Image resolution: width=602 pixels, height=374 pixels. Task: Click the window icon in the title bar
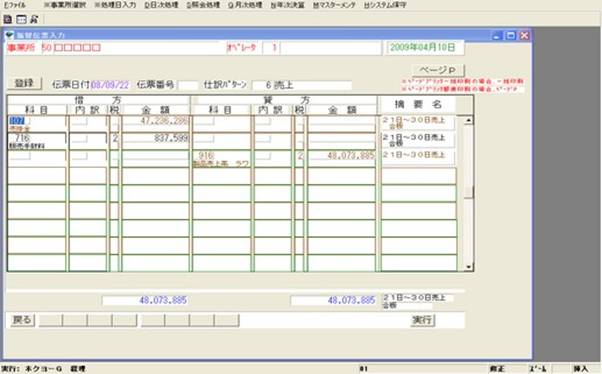point(9,35)
